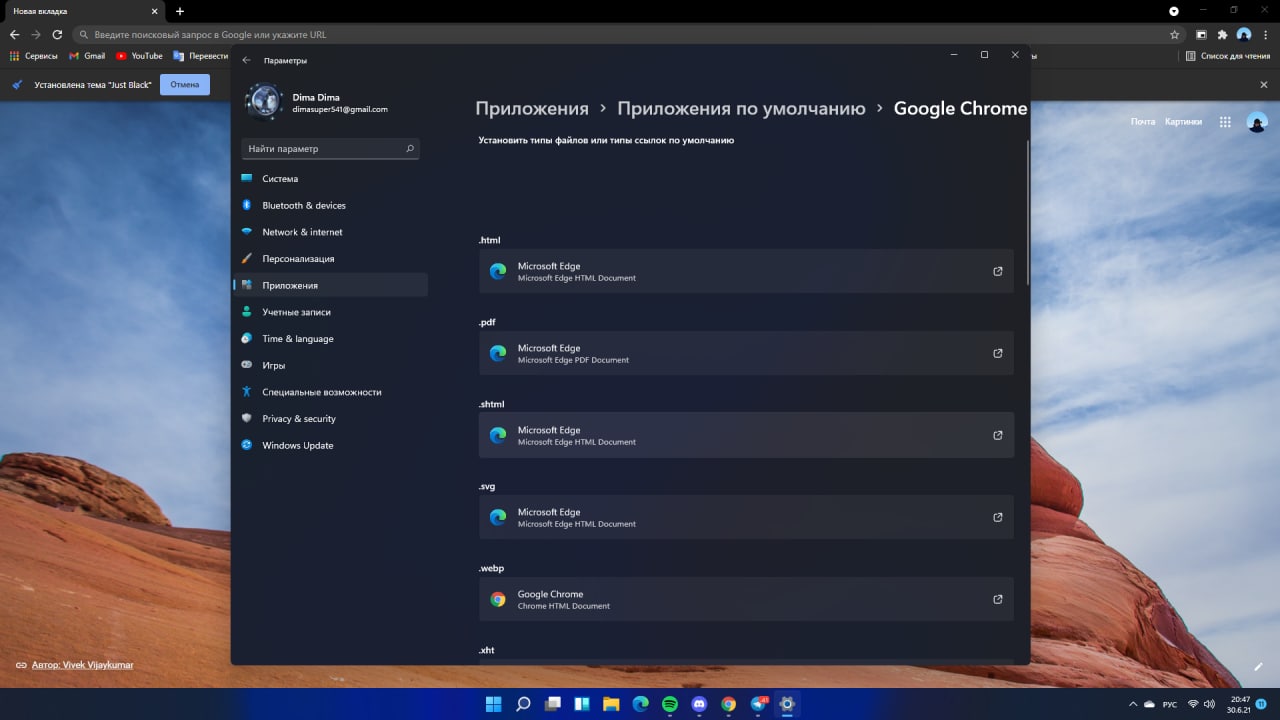Open Windows Update settings

pos(330,445)
